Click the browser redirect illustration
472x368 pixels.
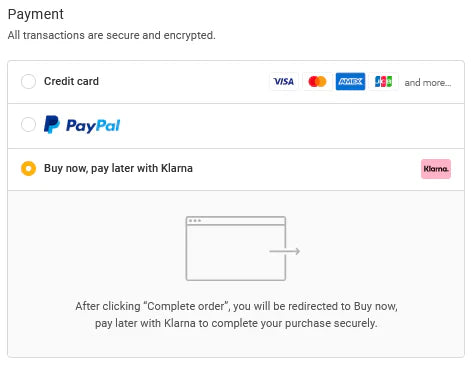pos(243,249)
